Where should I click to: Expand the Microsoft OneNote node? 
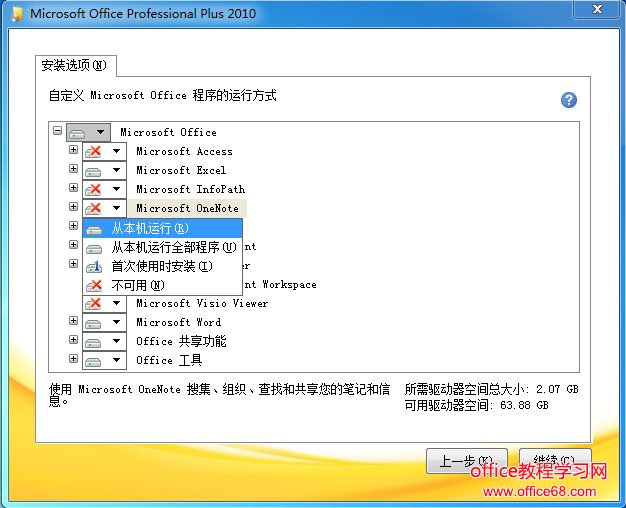(x=73, y=206)
